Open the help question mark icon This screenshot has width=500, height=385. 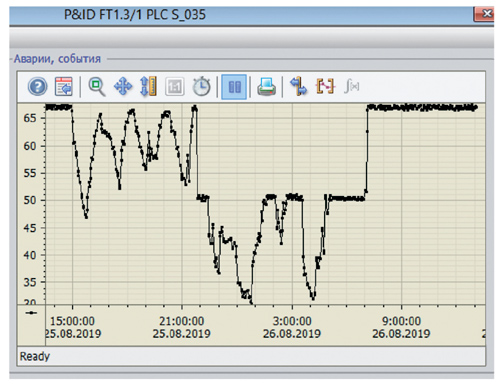(37, 87)
